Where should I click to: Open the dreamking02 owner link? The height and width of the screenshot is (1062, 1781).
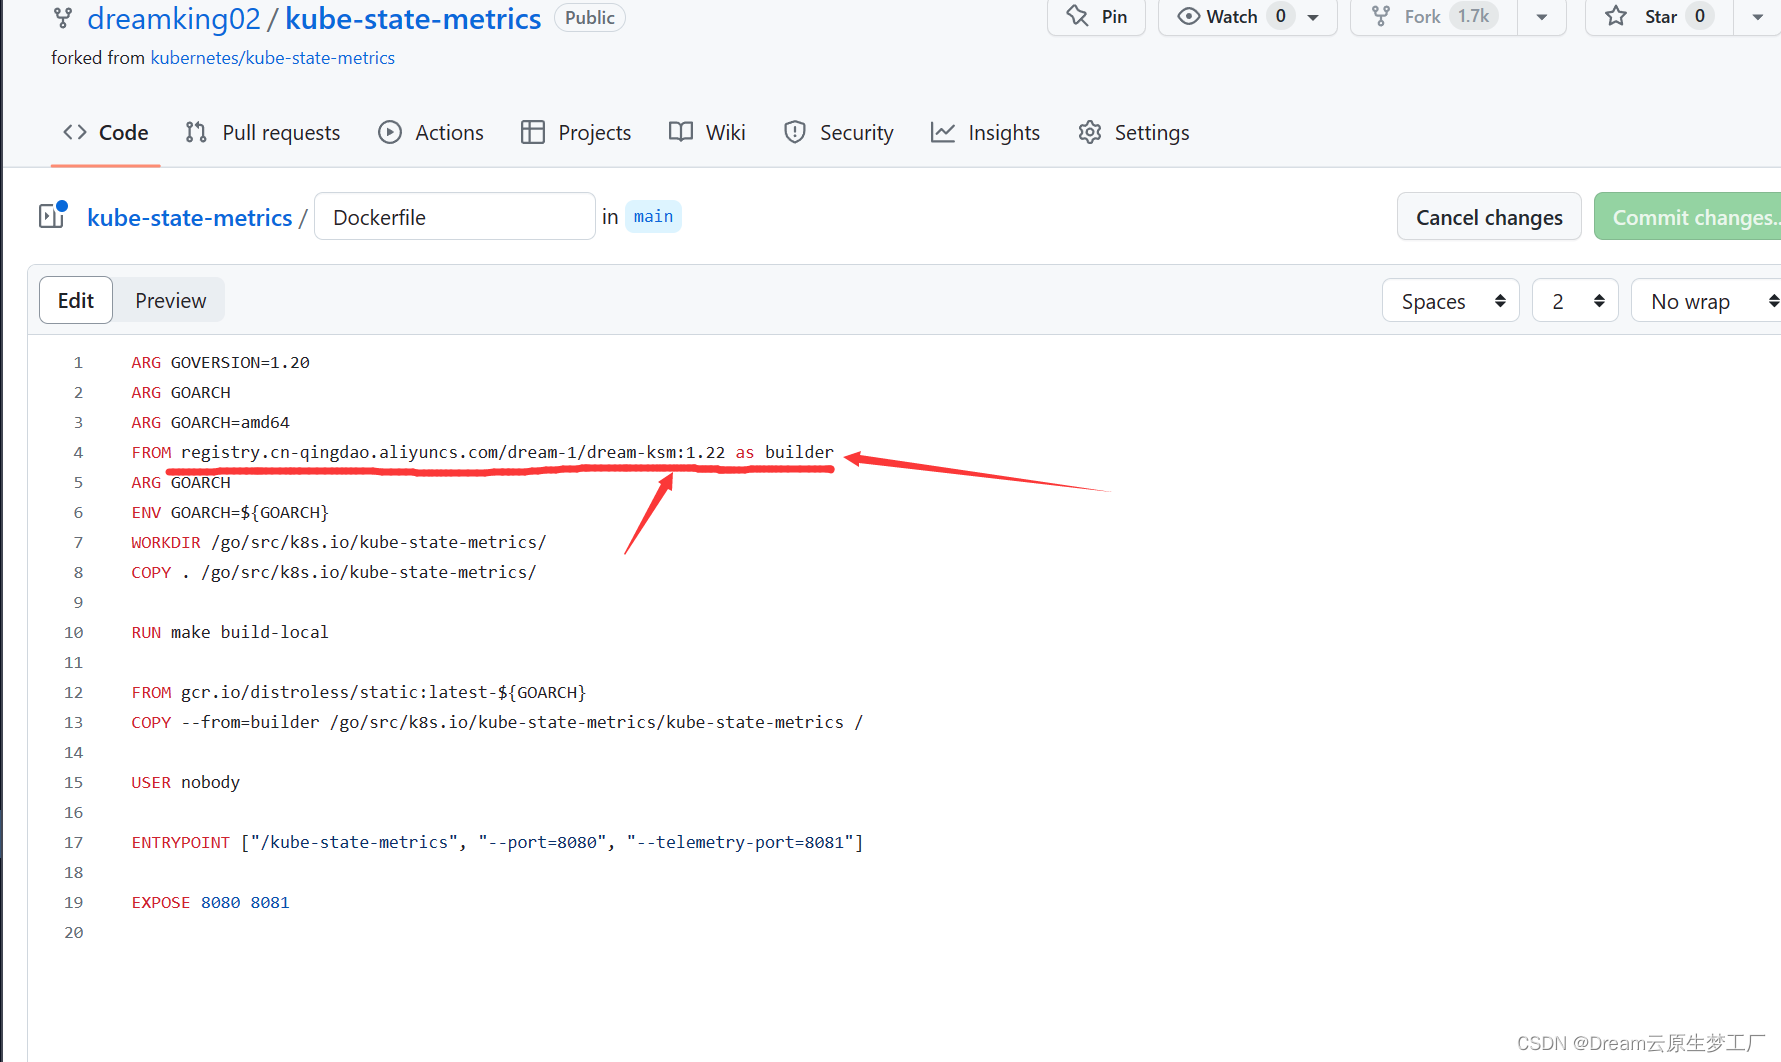174,18
